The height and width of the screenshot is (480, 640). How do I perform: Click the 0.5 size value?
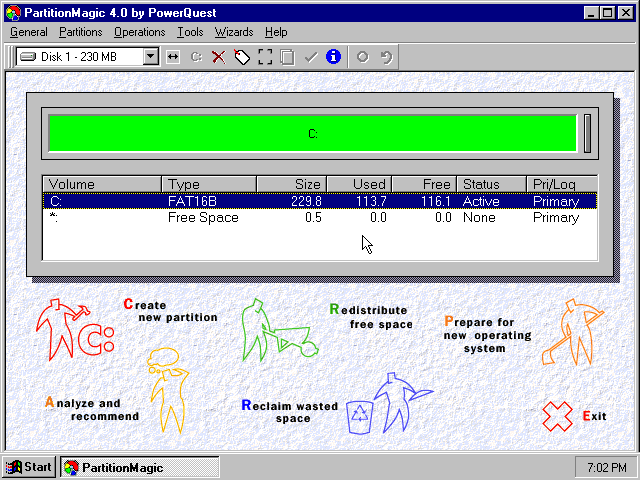(x=313, y=218)
